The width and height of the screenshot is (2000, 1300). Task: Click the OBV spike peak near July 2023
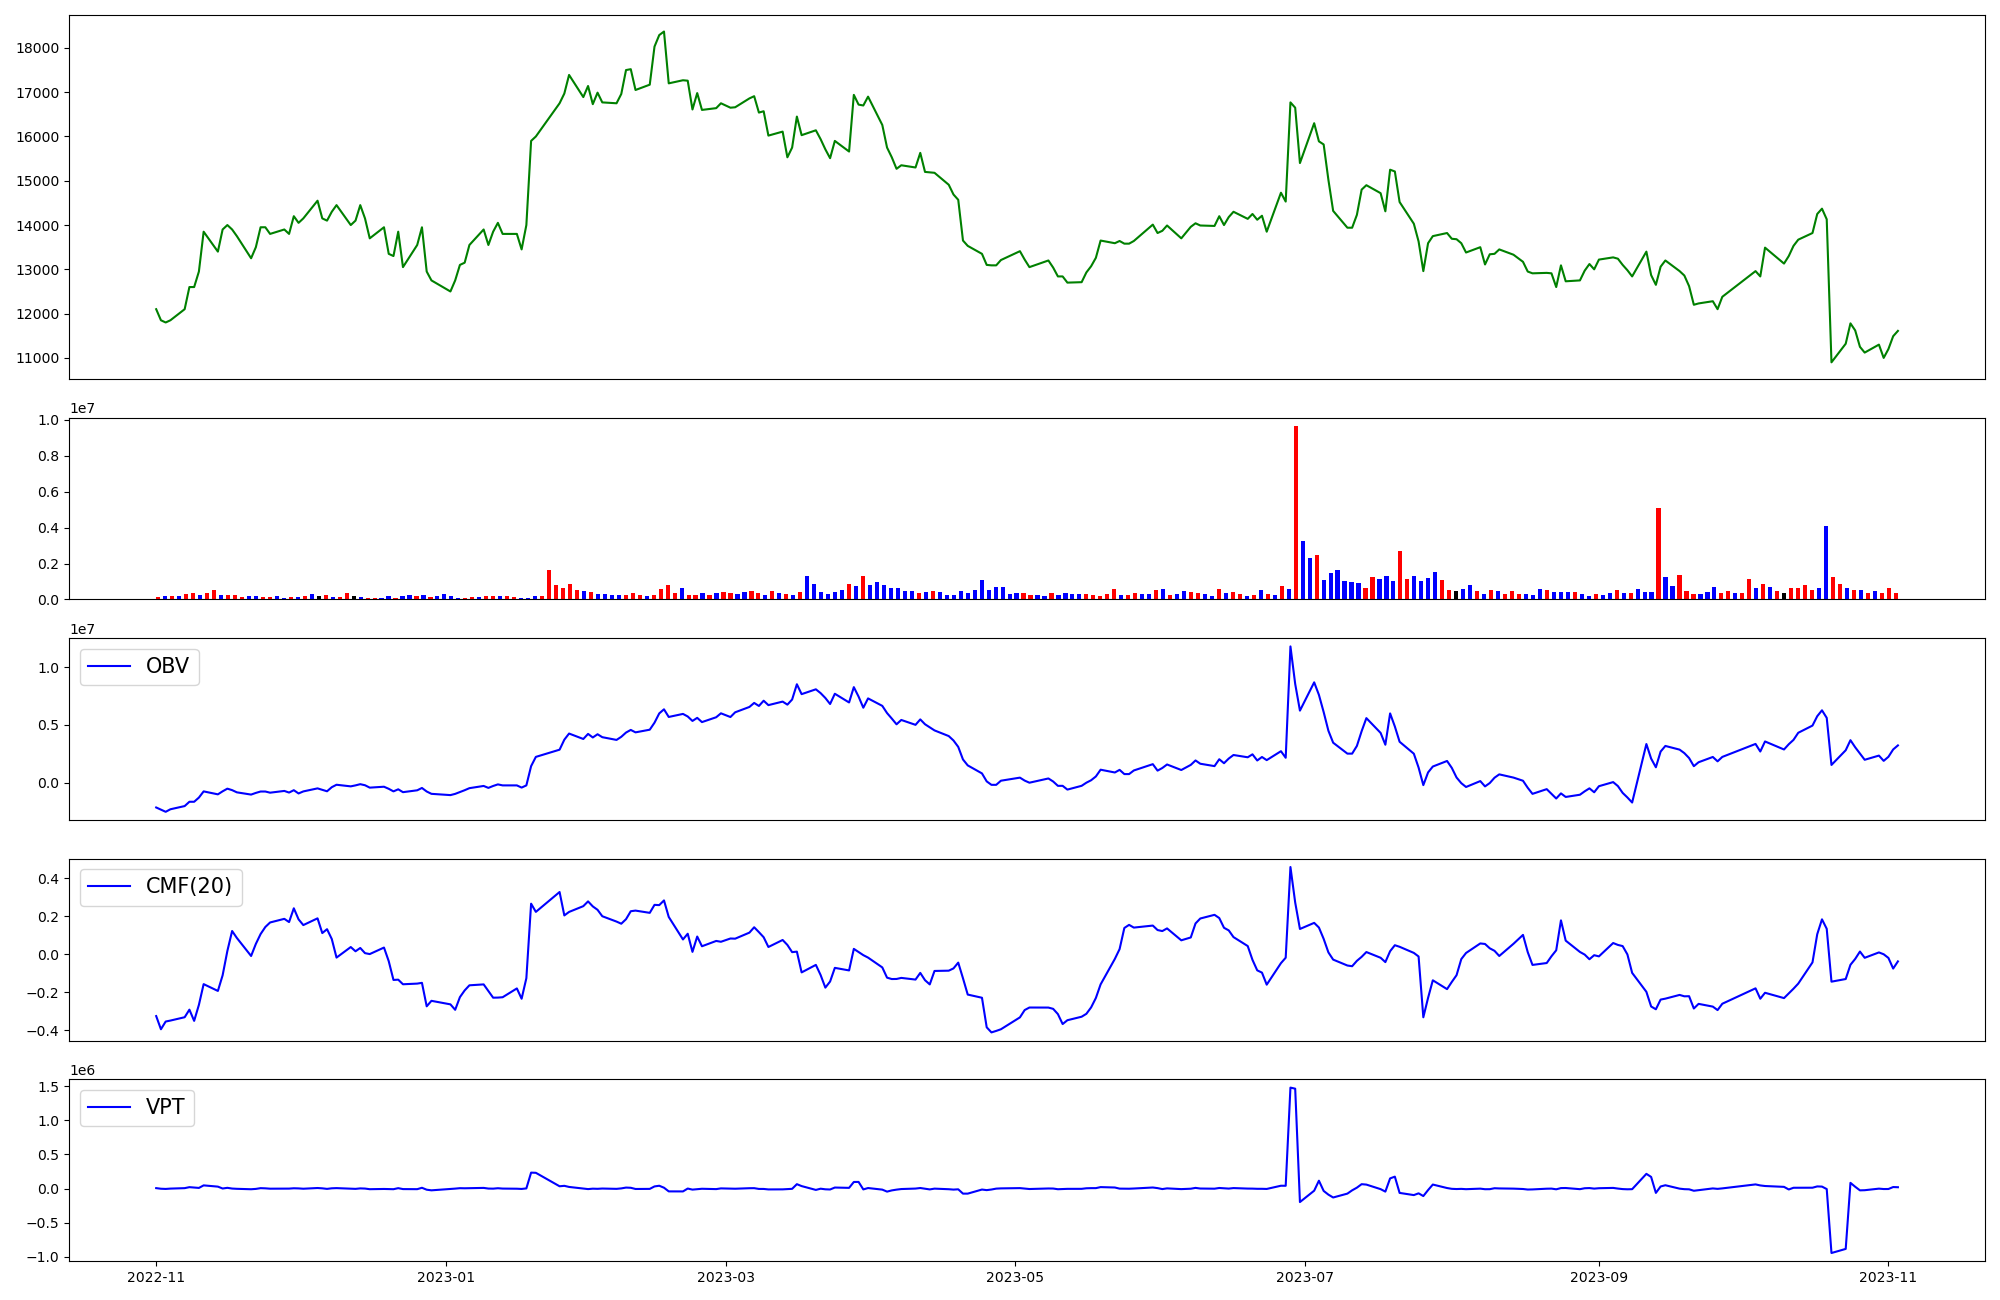(x=1290, y=647)
